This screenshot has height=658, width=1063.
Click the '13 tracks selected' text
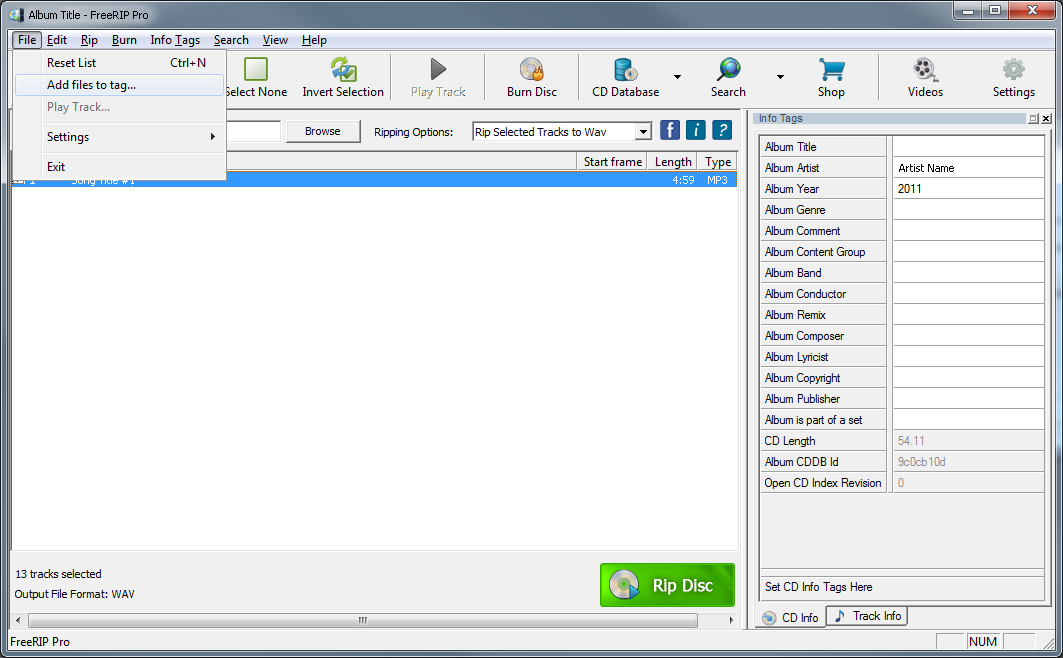[x=58, y=574]
